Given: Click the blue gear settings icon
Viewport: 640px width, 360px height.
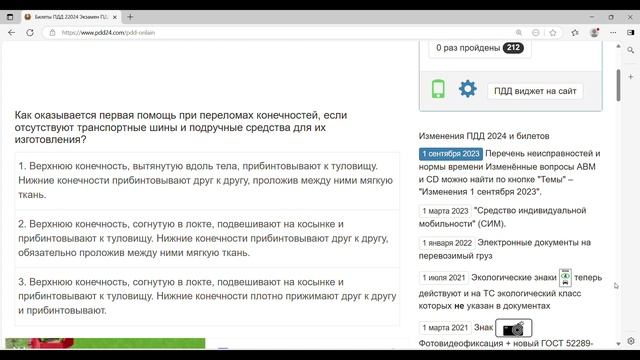Looking at the screenshot, I should (x=468, y=89).
